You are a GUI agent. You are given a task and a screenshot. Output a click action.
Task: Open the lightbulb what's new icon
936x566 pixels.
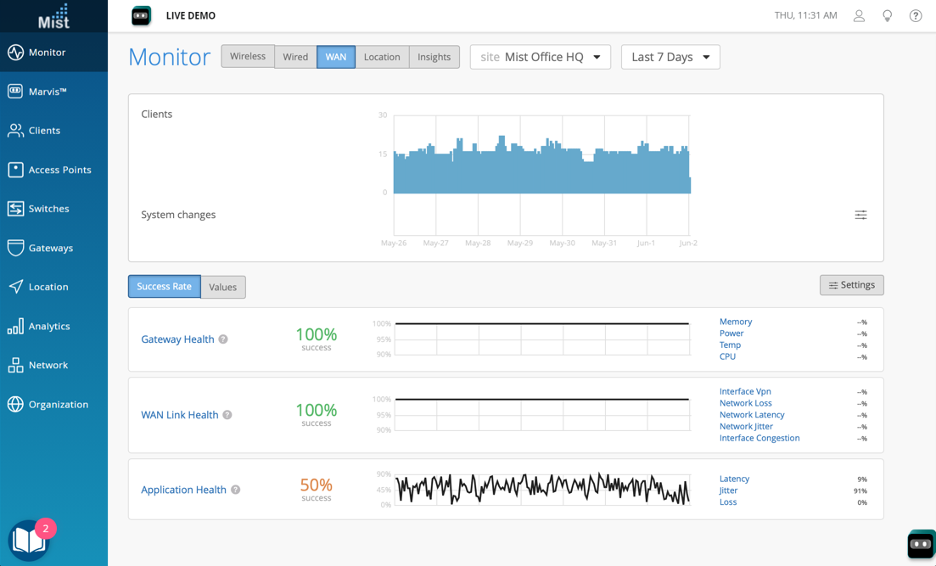coord(887,16)
